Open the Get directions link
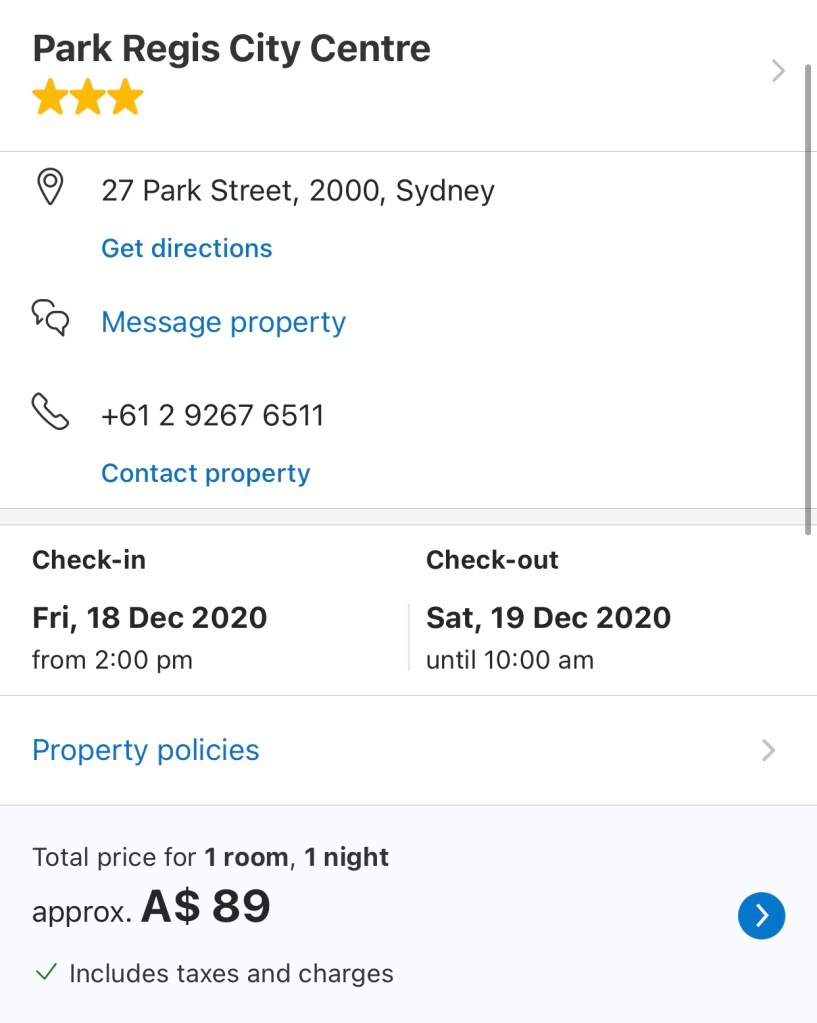The height and width of the screenshot is (1023, 817). (x=187, y=248)
